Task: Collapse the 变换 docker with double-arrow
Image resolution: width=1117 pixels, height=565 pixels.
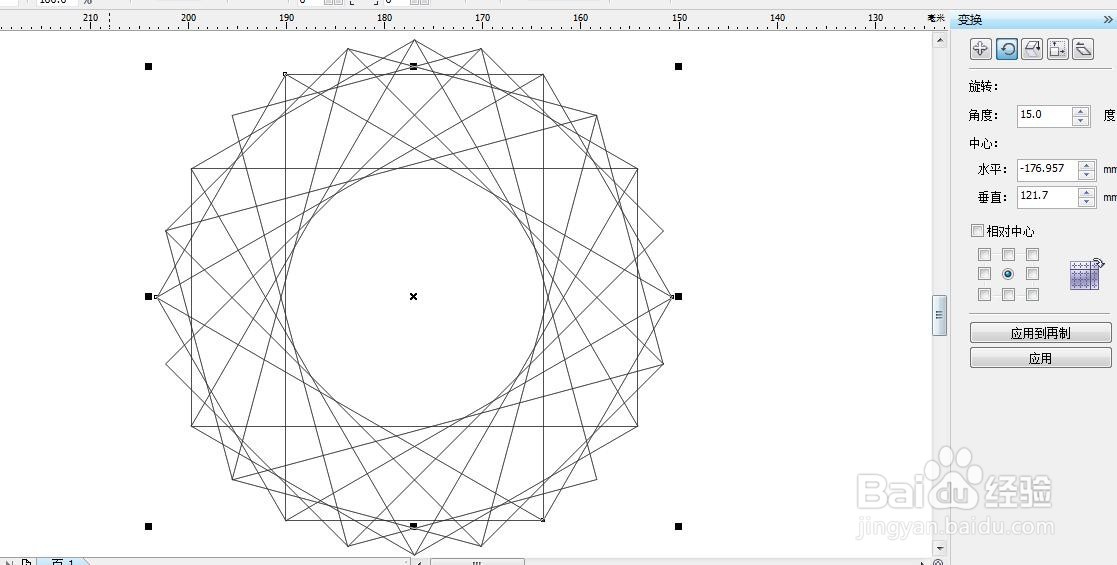Action: [1108, 20]
